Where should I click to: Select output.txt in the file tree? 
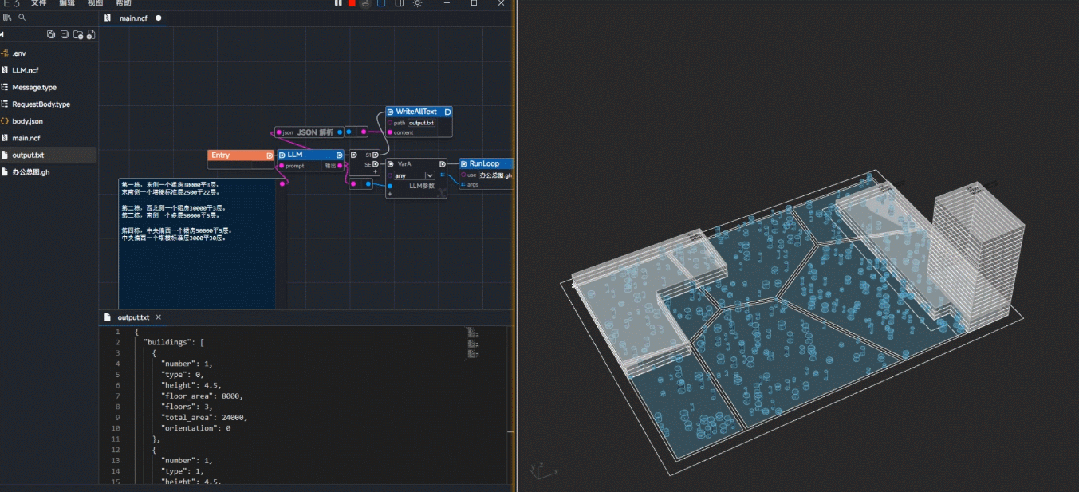(28, 155)
